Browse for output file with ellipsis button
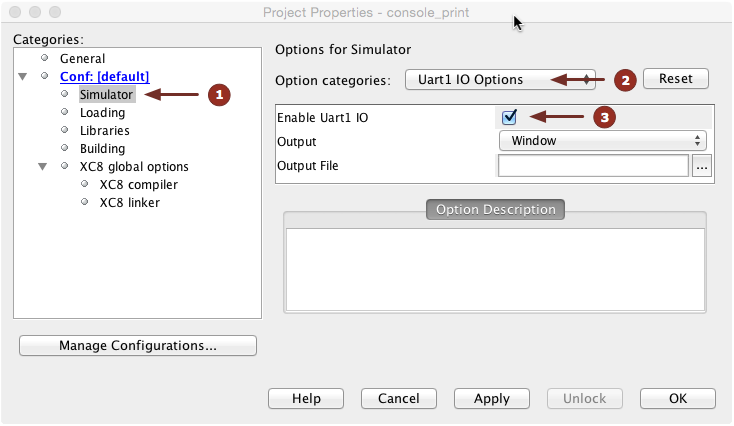Screen dimensions: 734x426 (701, 167)
